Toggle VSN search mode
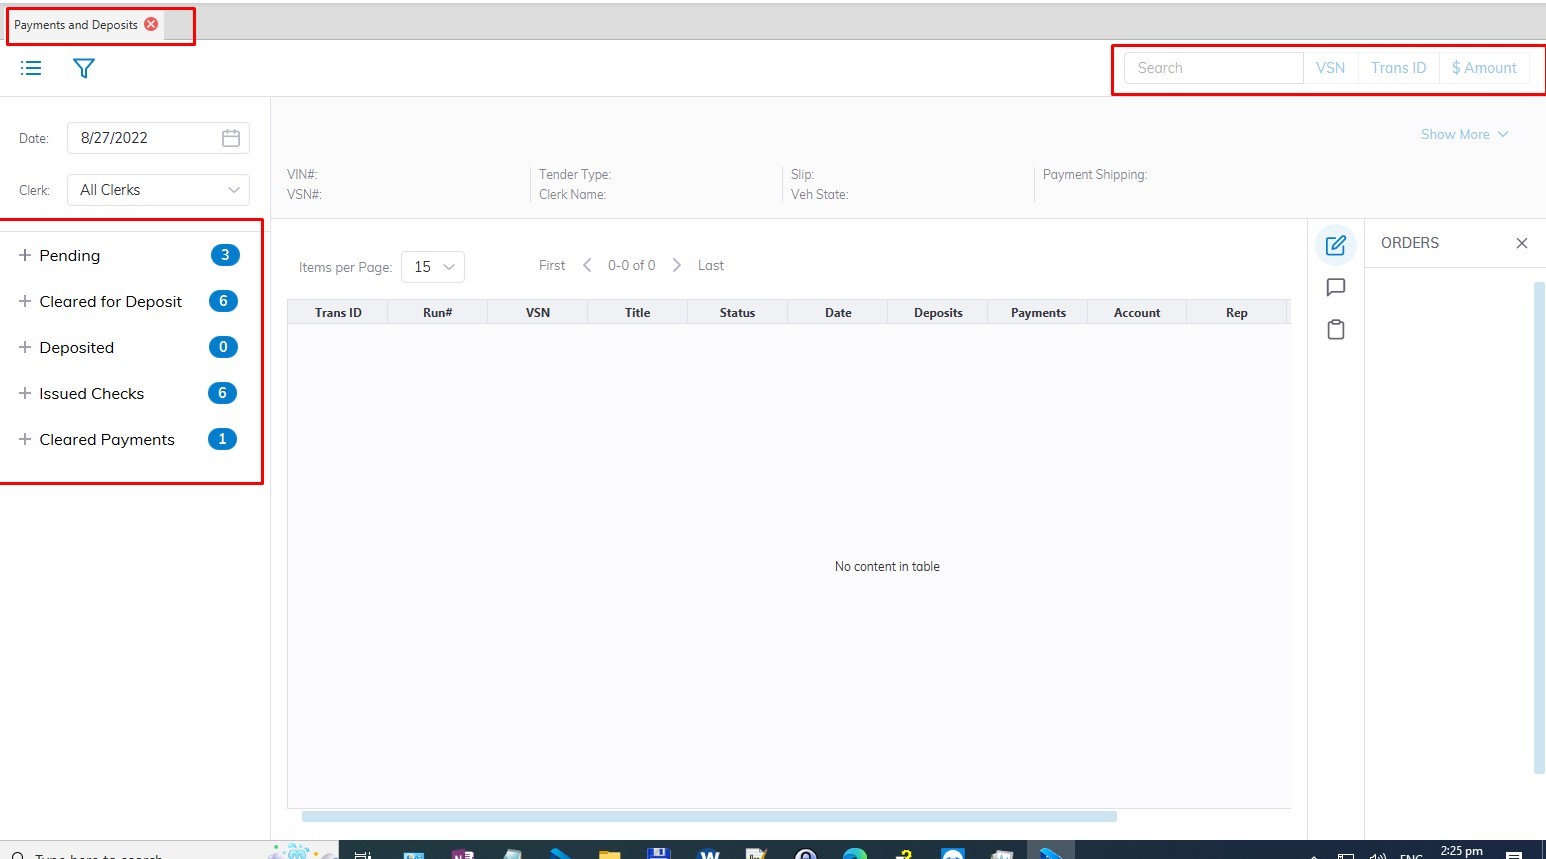 [1330, 68]
